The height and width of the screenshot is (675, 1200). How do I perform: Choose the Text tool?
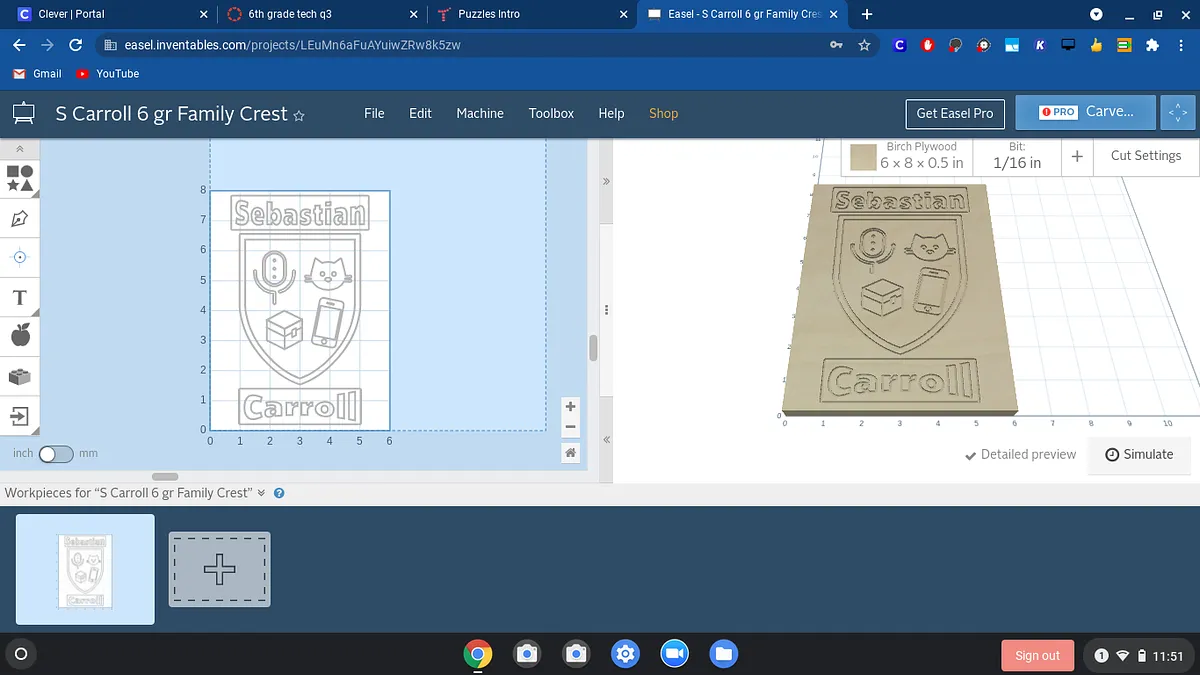(20, 297)
